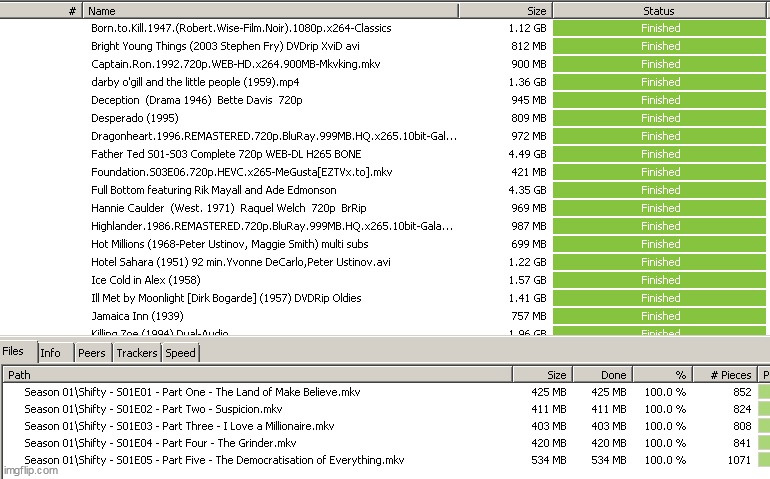Select file Shifty S01E04 The Grinder.mkv
The height and width of the screenshot is (479, 770).
(x=160, y=443)
